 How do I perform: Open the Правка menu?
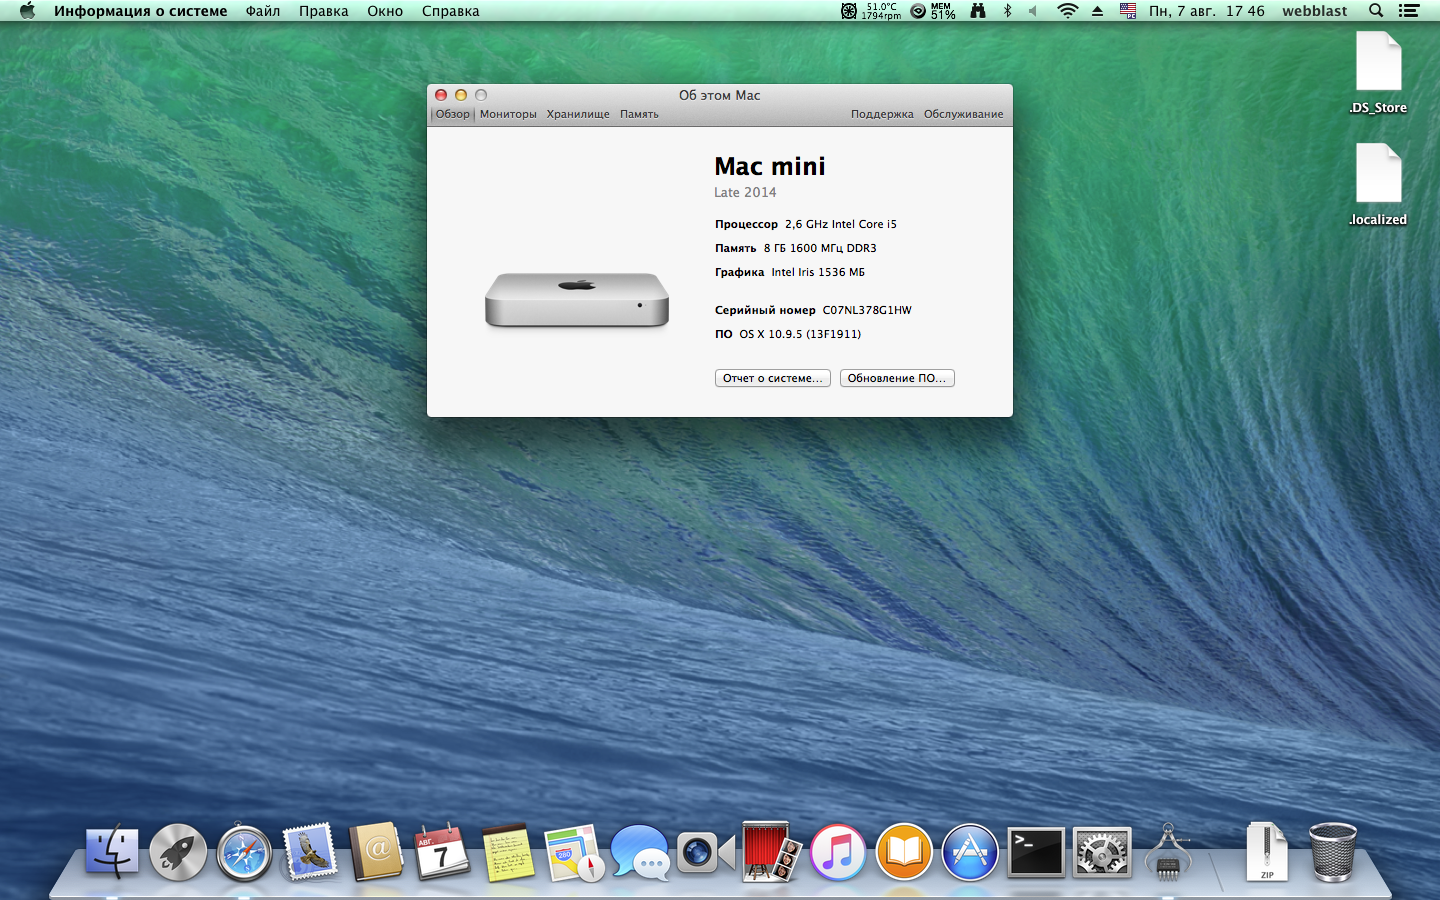[x=324, y=11]
